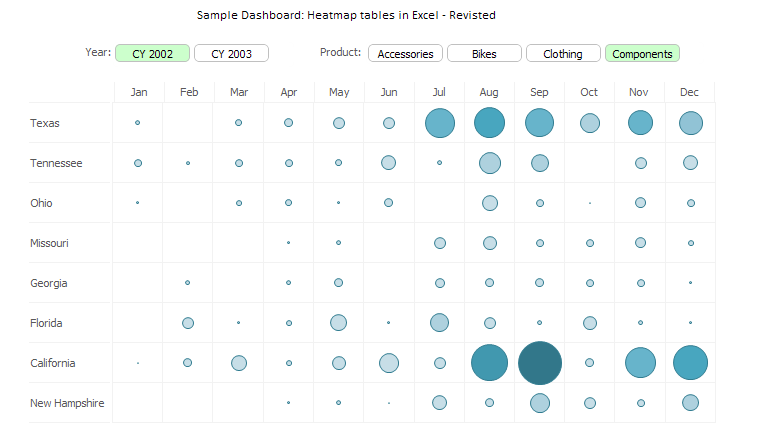This screenshot has height=438, width=758.
Task: Select the CY 2002 year button
Action: pos(152,53)
